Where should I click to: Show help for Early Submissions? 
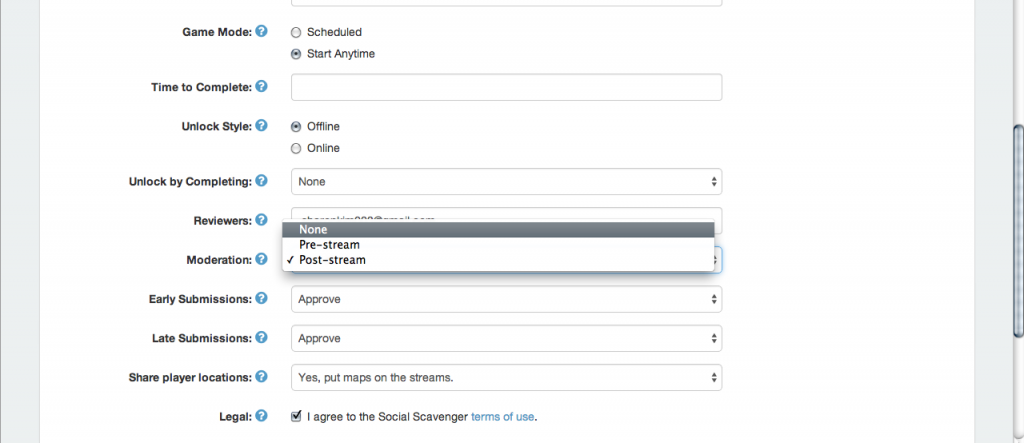point(261,298)
